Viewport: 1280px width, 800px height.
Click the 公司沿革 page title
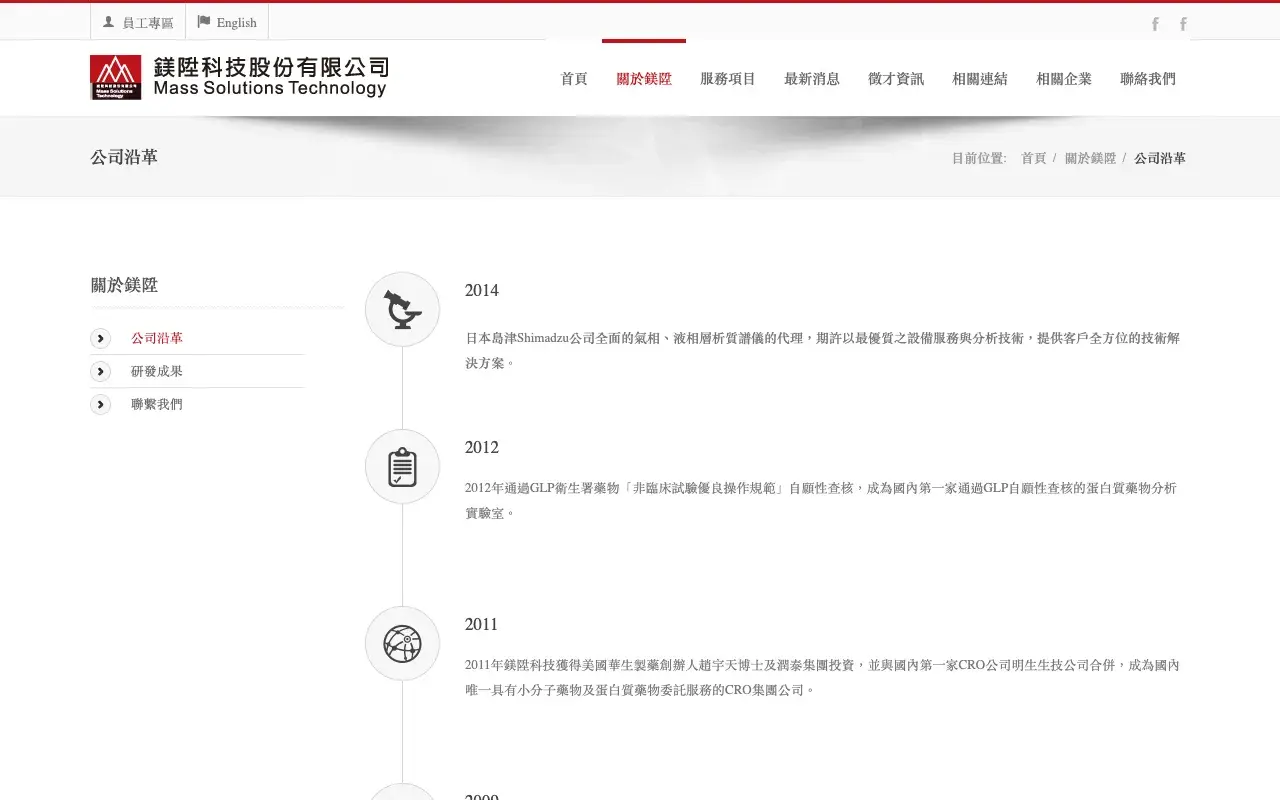click(124, 158)
